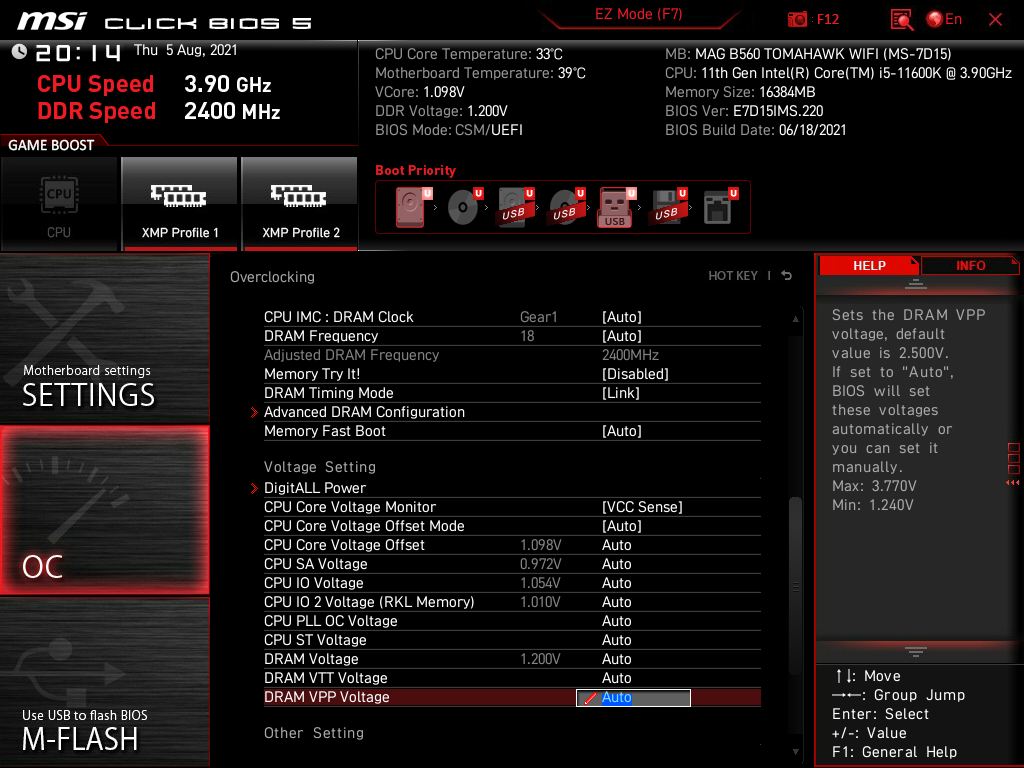Image resolution: width=1024 pixels, height=768 pixels.
Task: Edit the DRAM VPP Voltage input field
Action: coord(633,697)
